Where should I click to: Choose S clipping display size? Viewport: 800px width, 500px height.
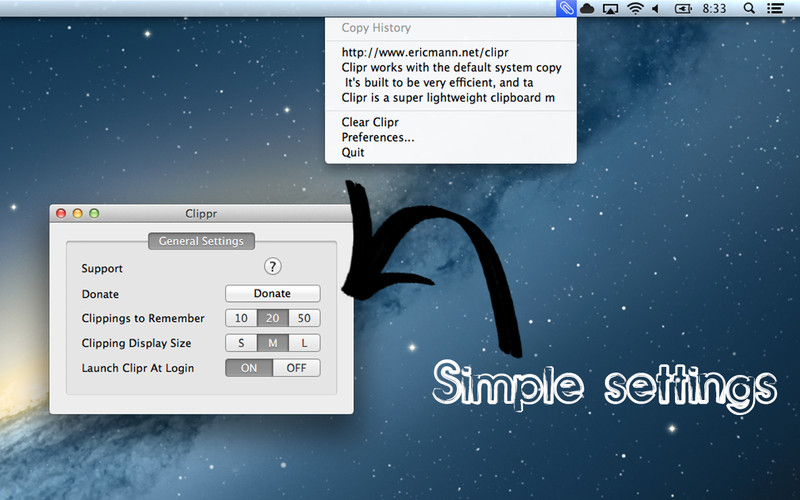tap(241, 343)
